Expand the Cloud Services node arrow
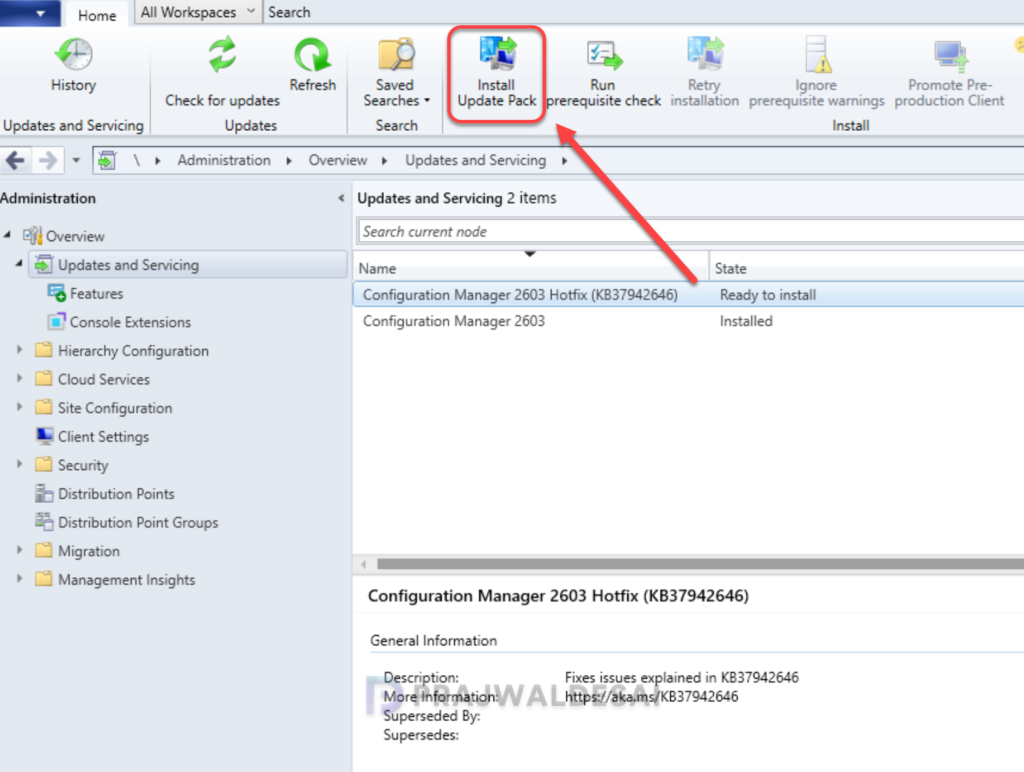1024x772 pixels. click(x=20, y=378)
